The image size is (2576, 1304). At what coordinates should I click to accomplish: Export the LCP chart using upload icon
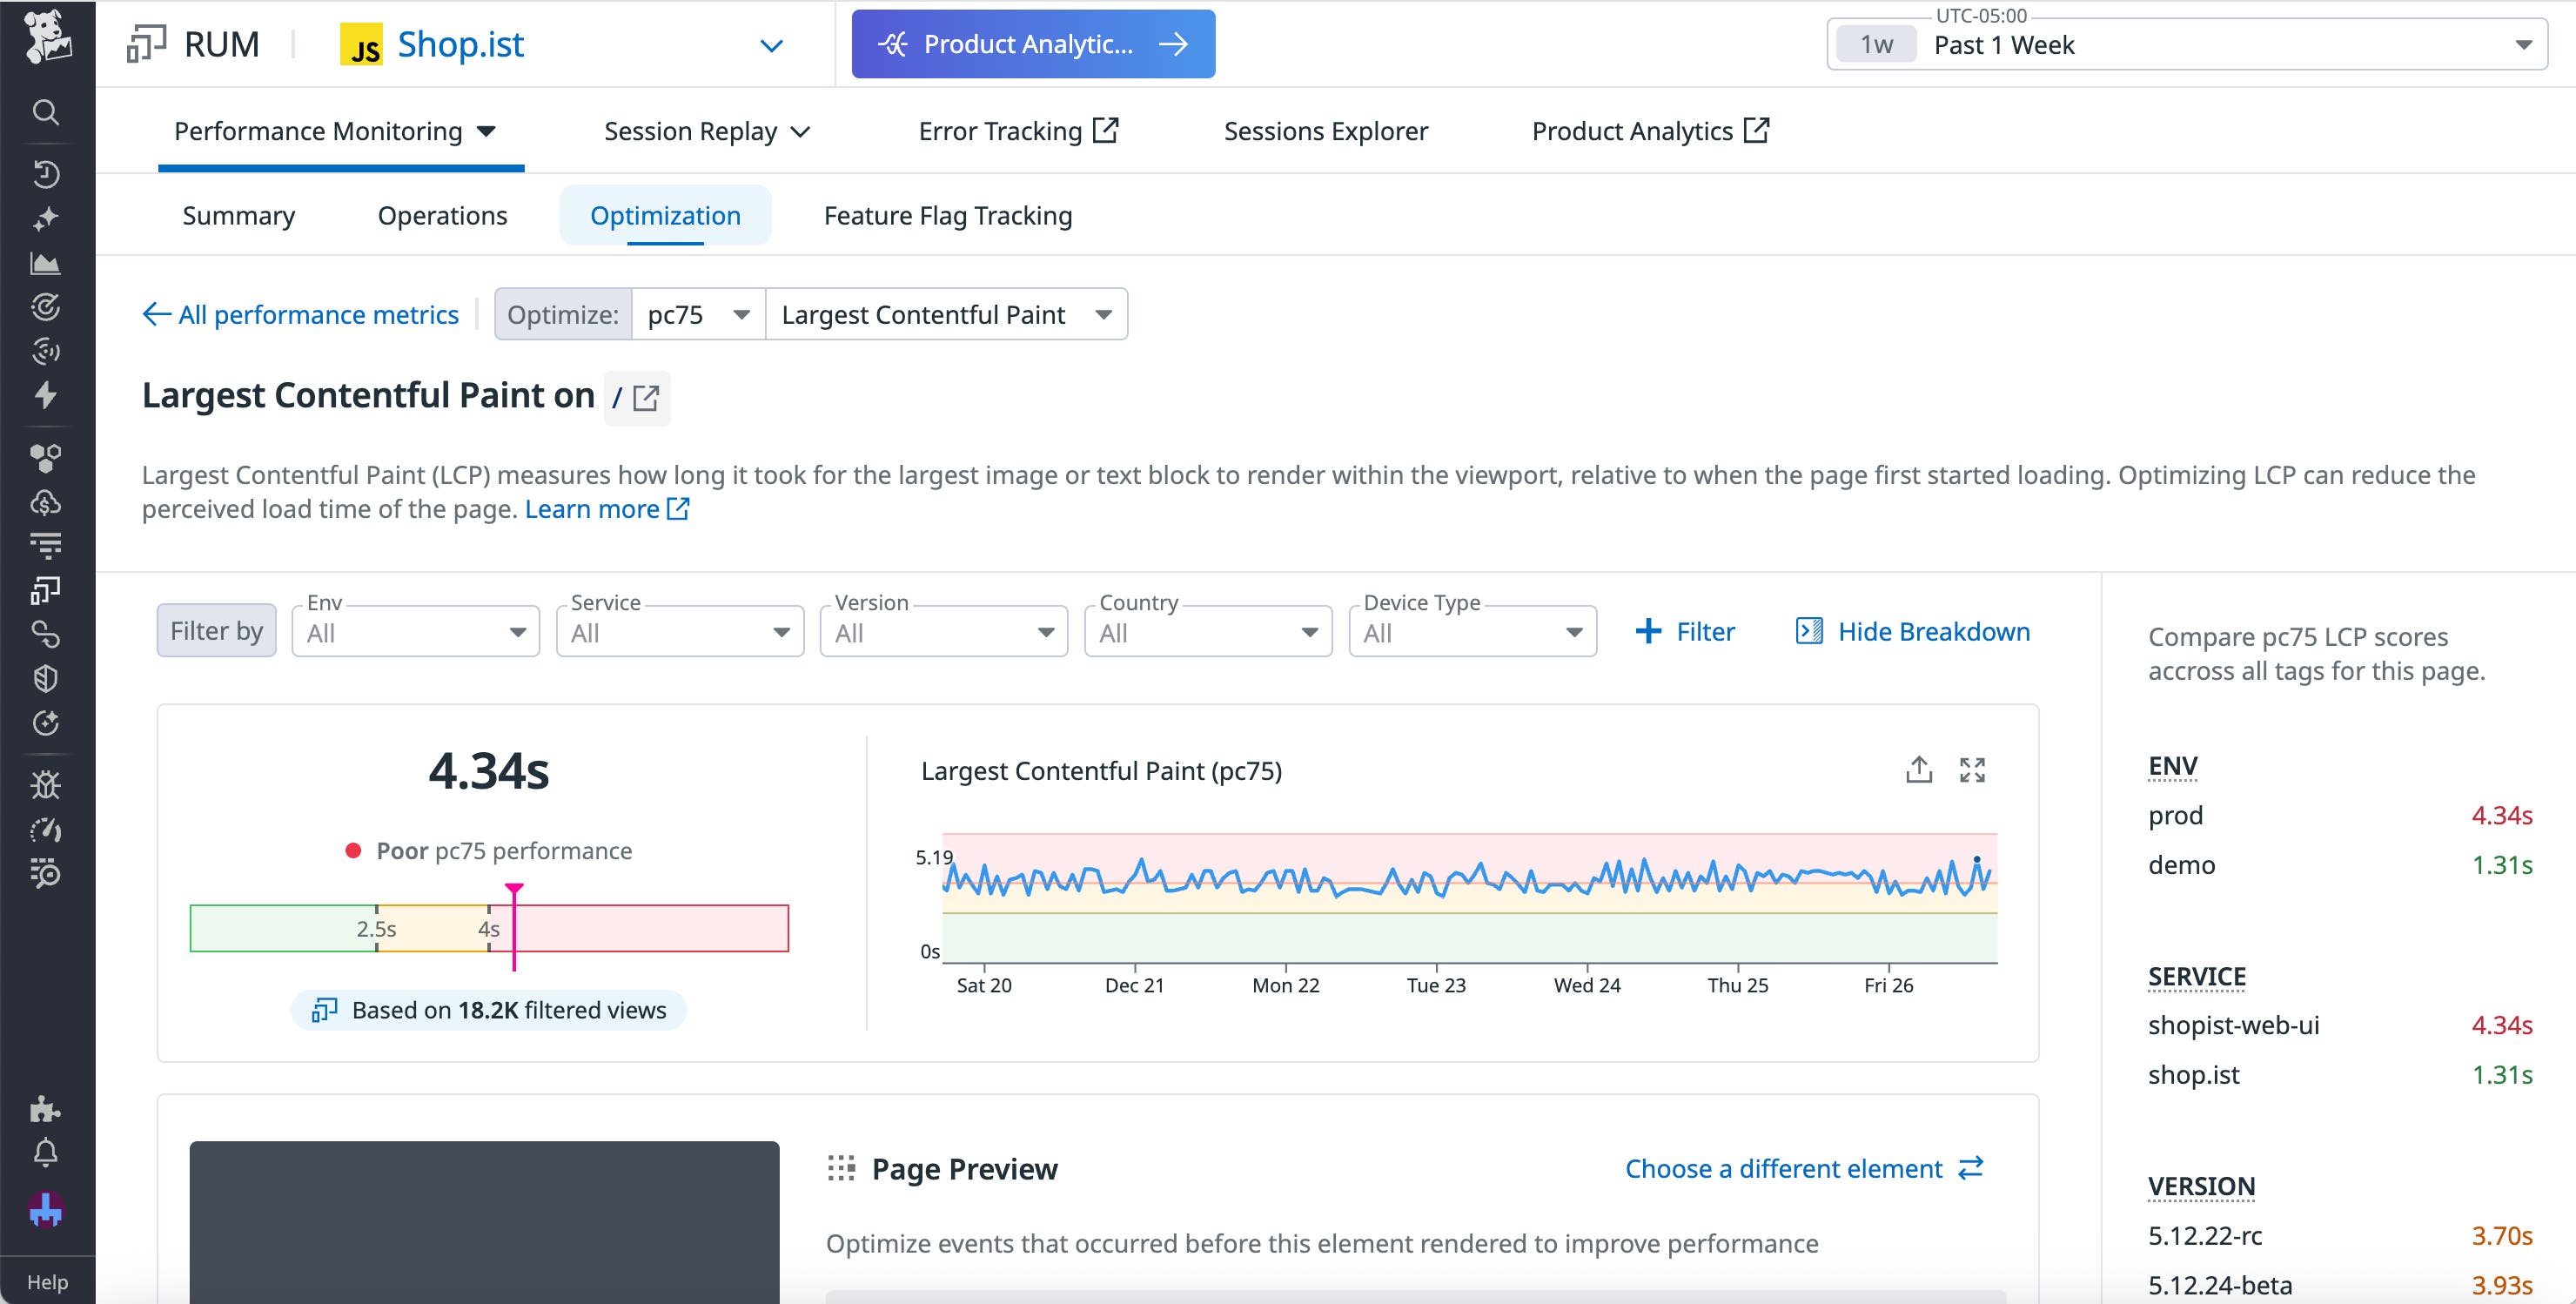pyautogui.click(x=1919, y=770)
